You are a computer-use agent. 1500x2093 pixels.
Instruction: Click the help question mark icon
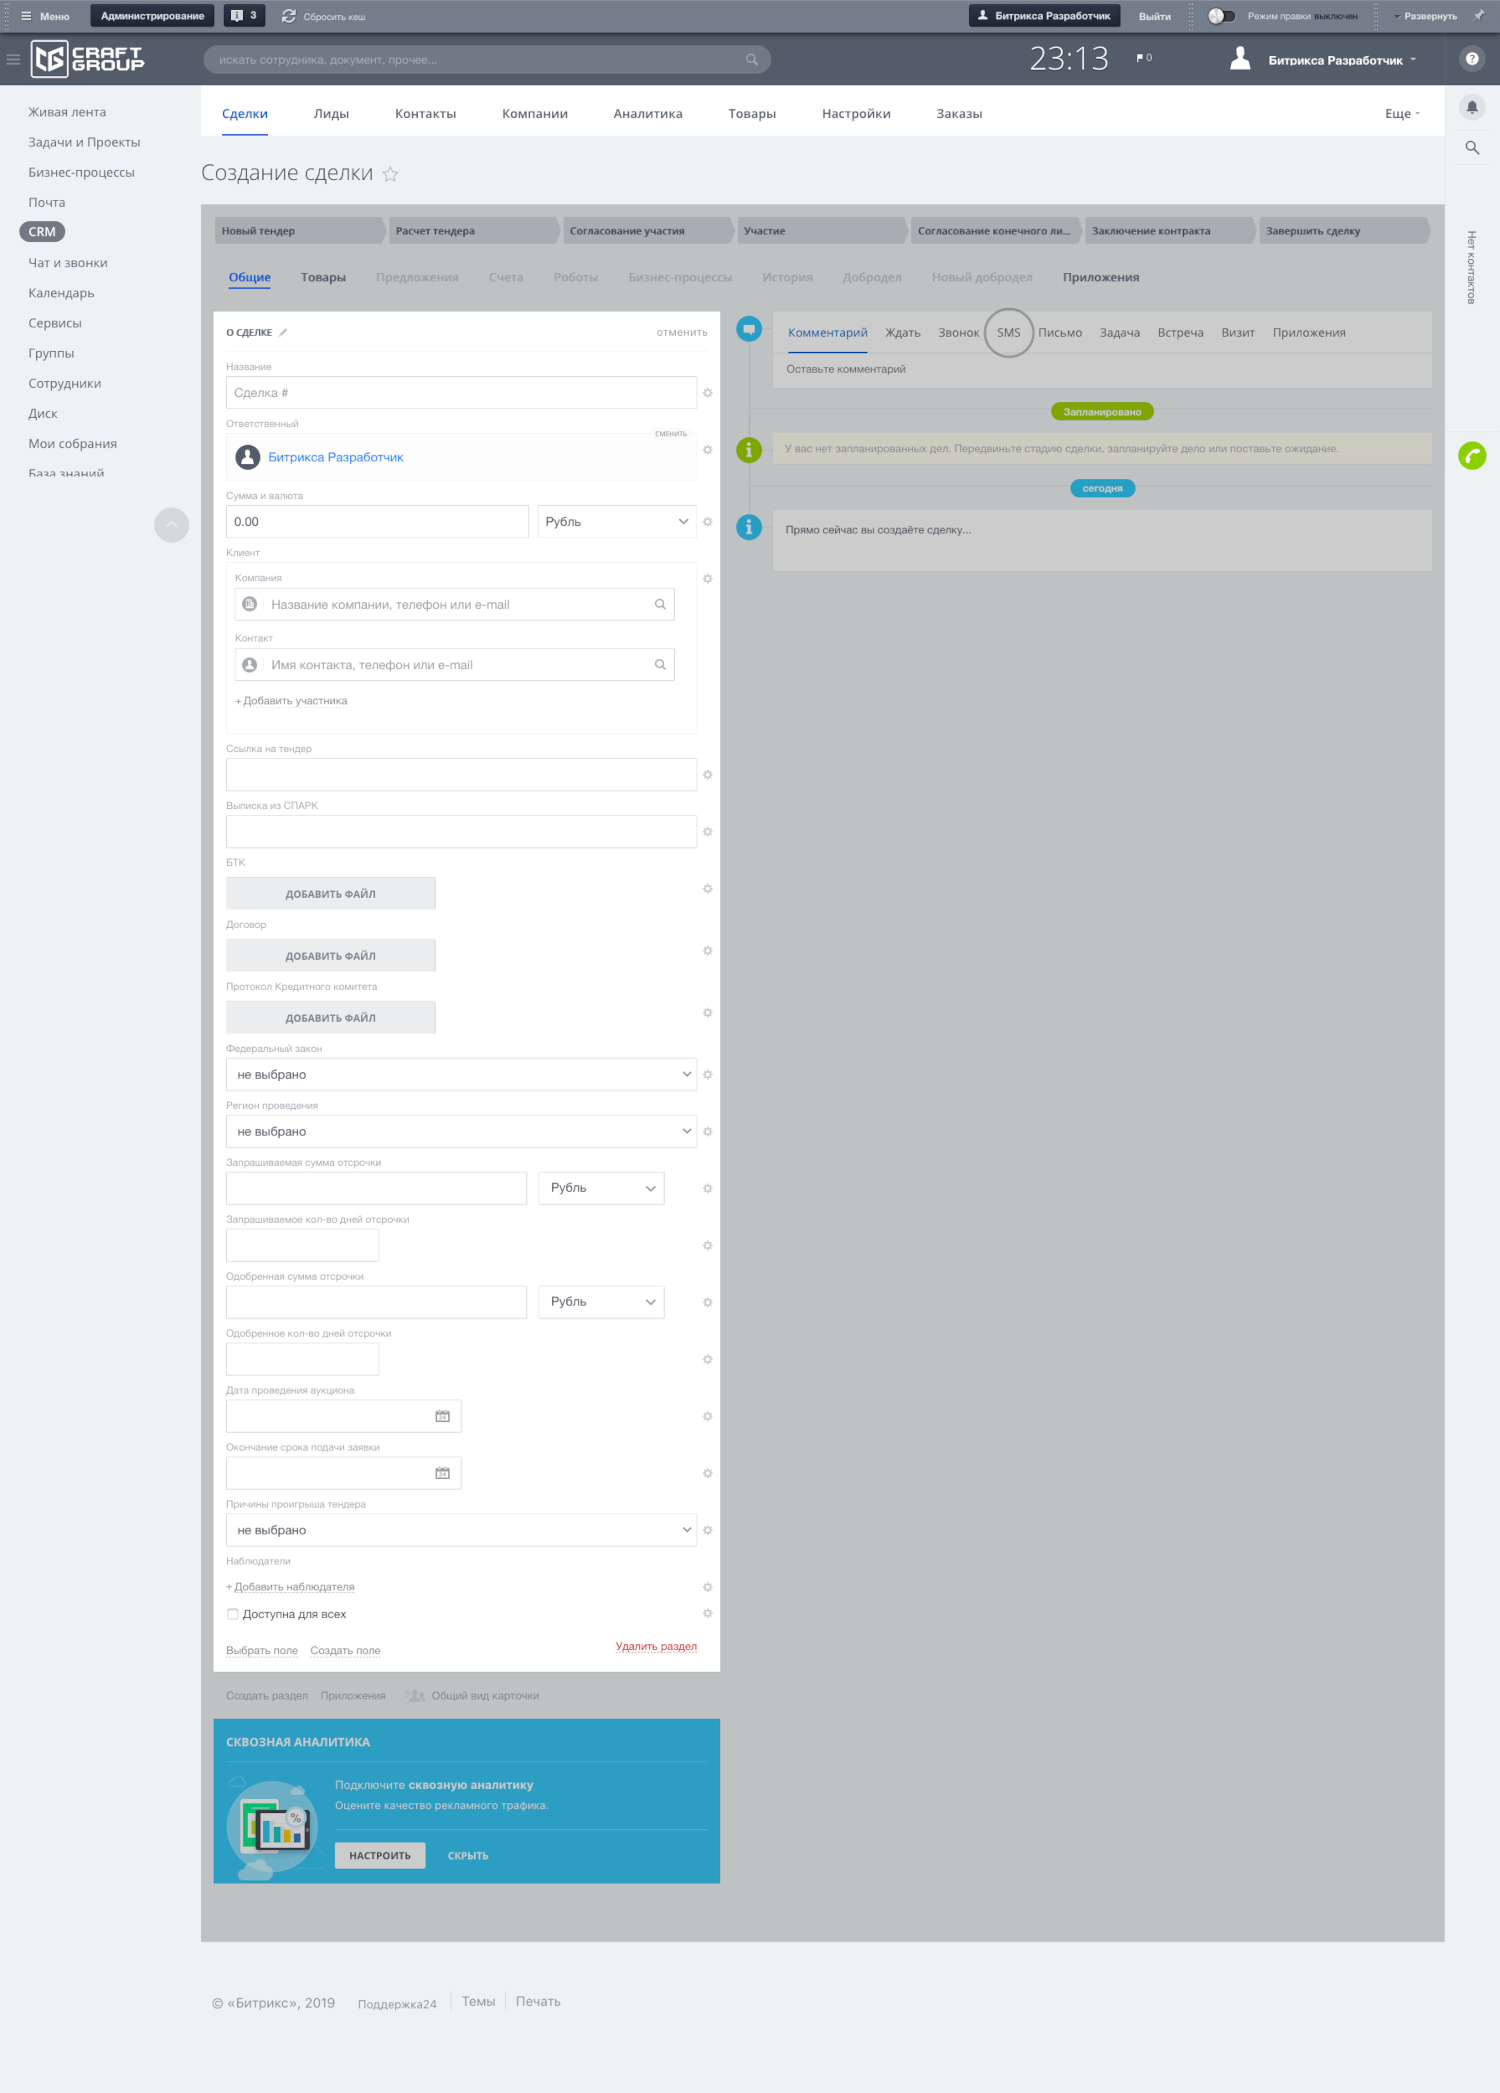1472,59
